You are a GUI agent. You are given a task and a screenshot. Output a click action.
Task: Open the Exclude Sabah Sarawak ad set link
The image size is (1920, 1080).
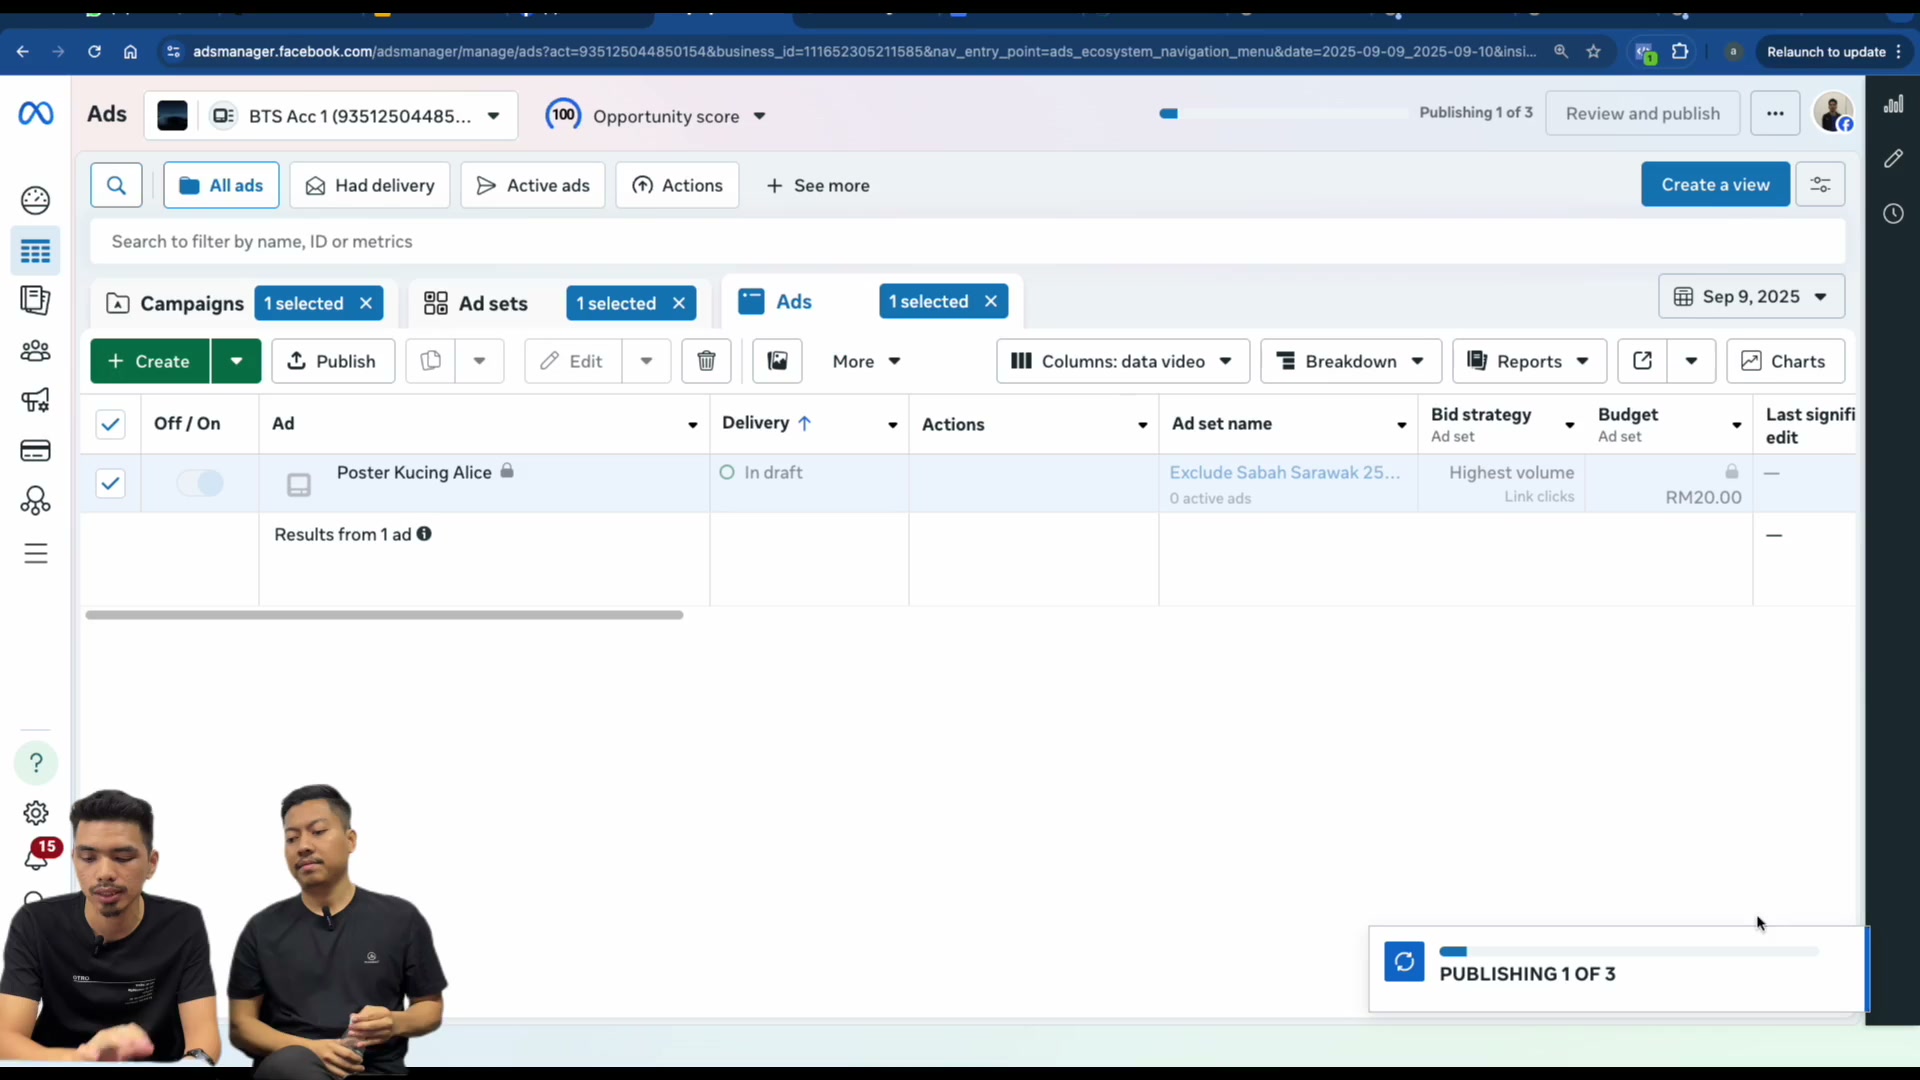click(x=1285, y=472)
